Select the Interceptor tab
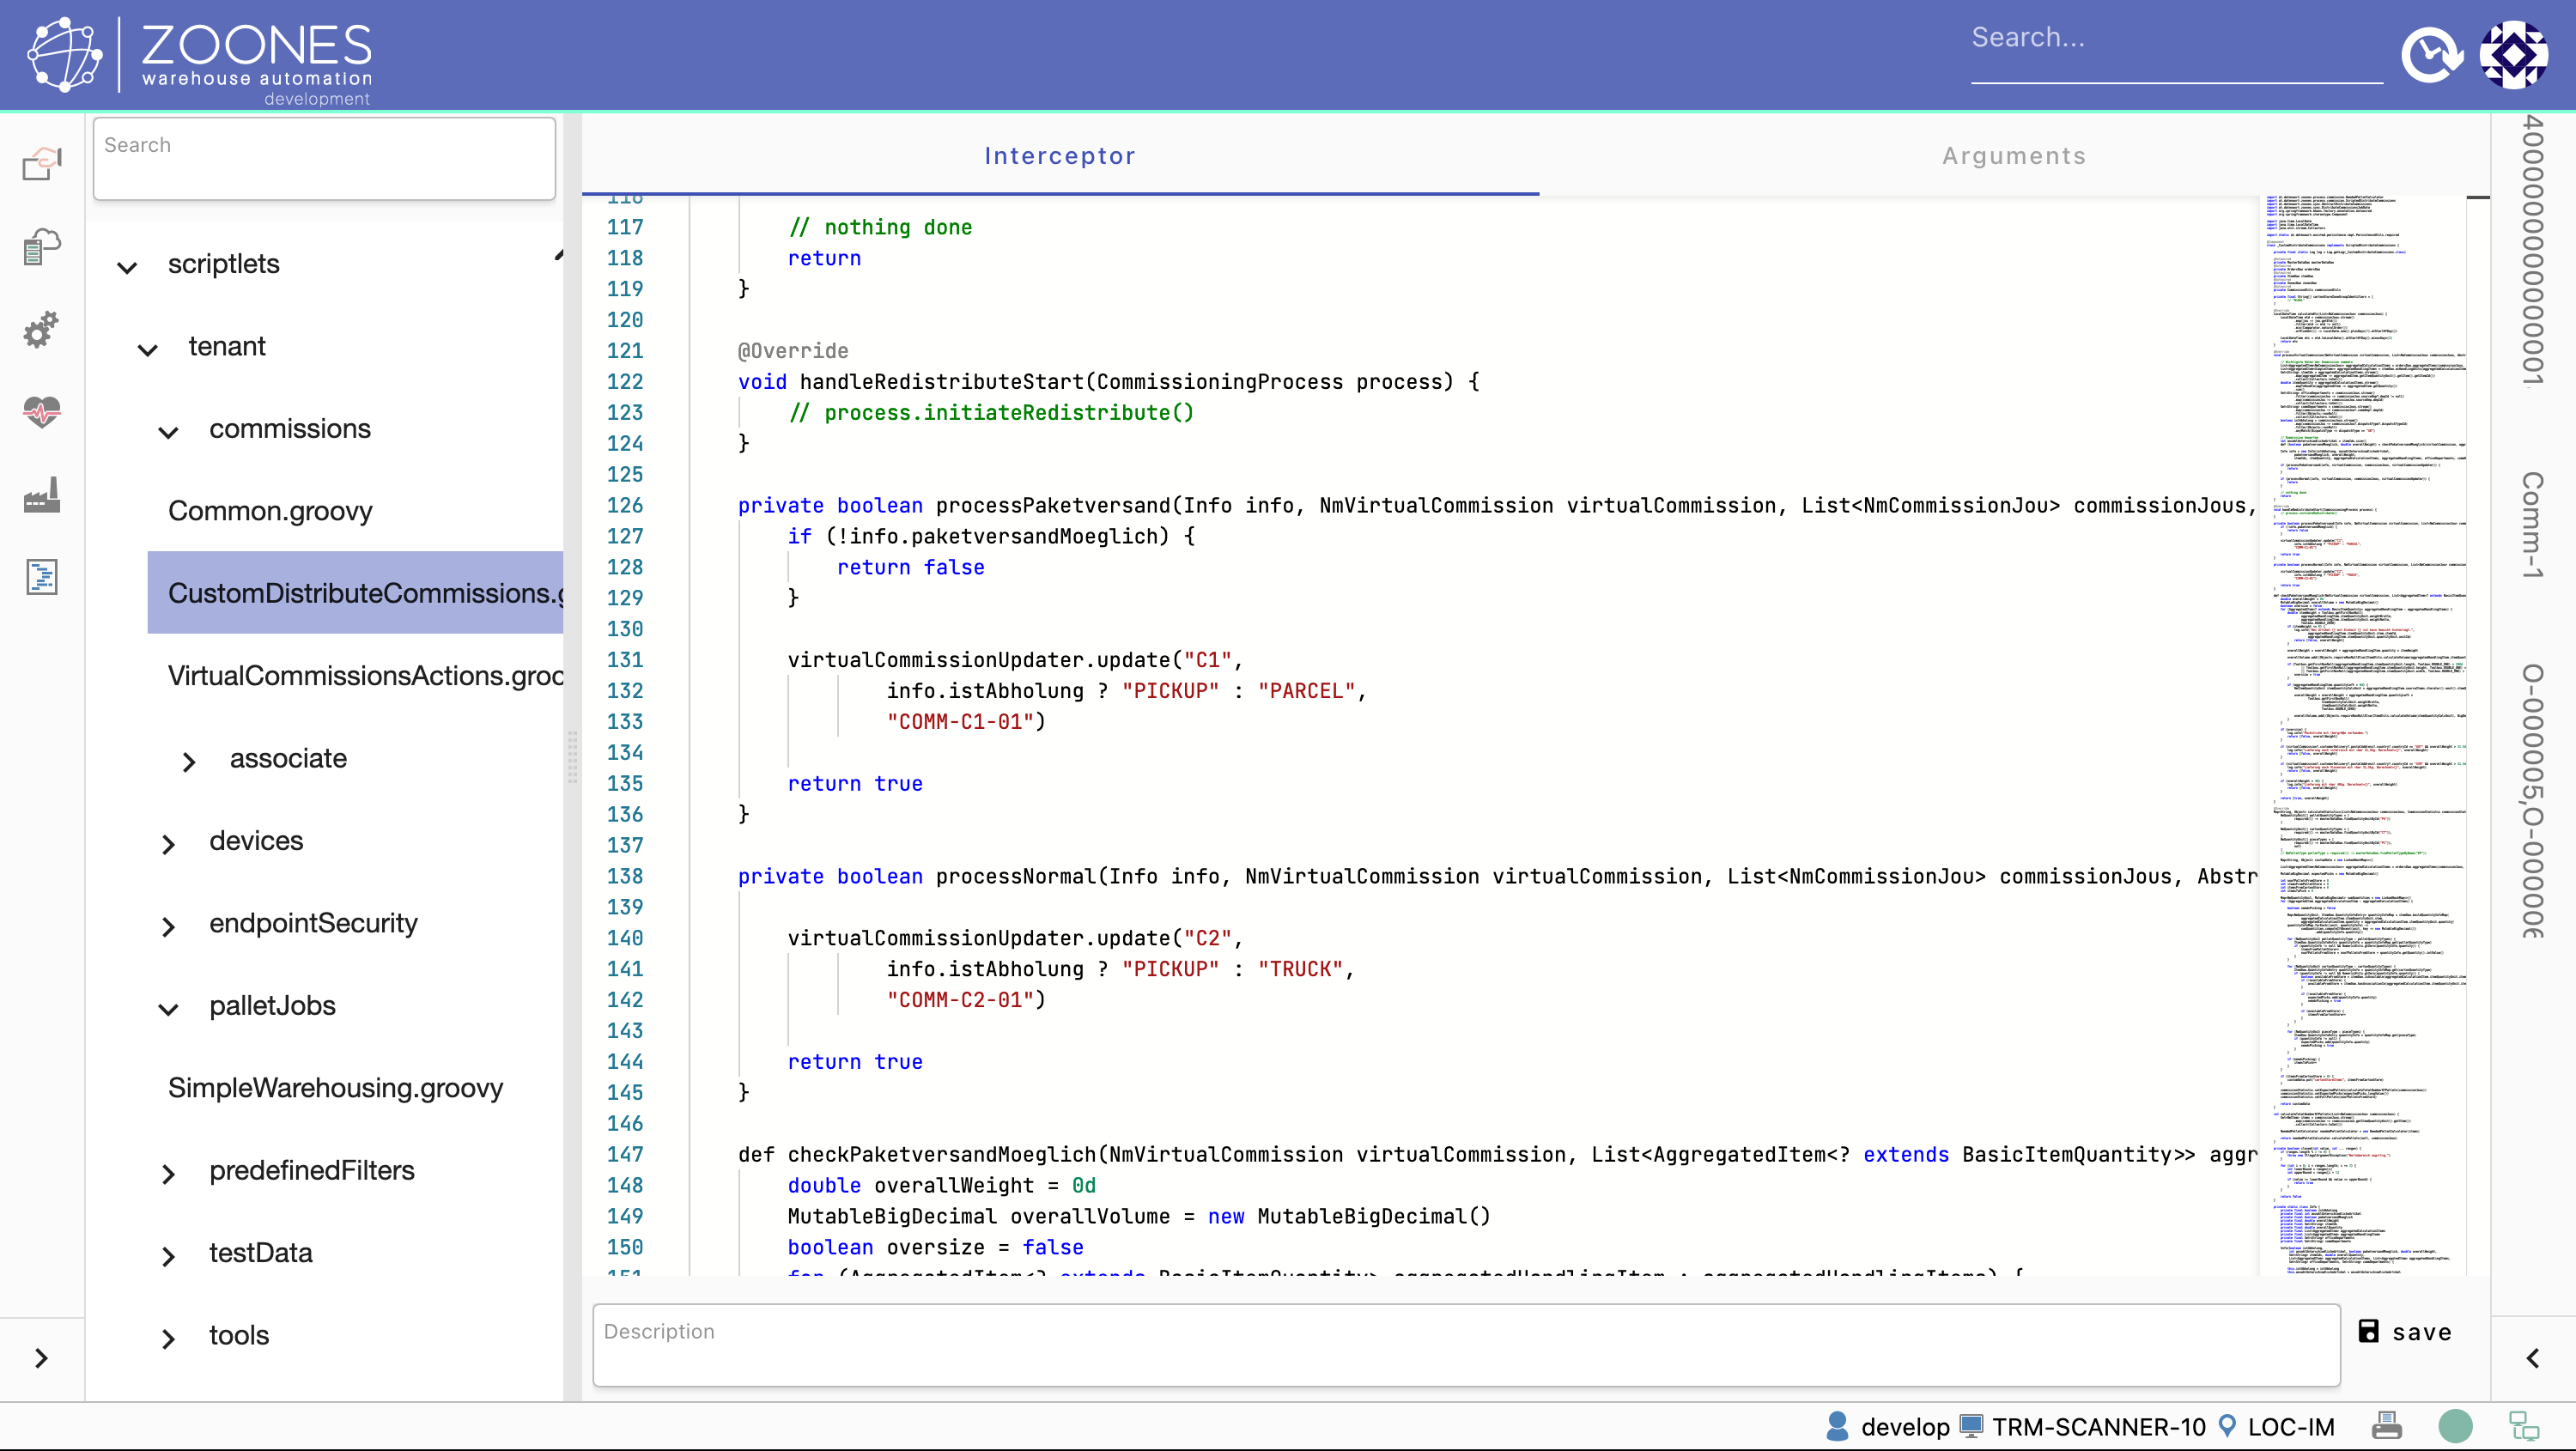Viewport: 2576px width, 1451px height. (1059, 155)
